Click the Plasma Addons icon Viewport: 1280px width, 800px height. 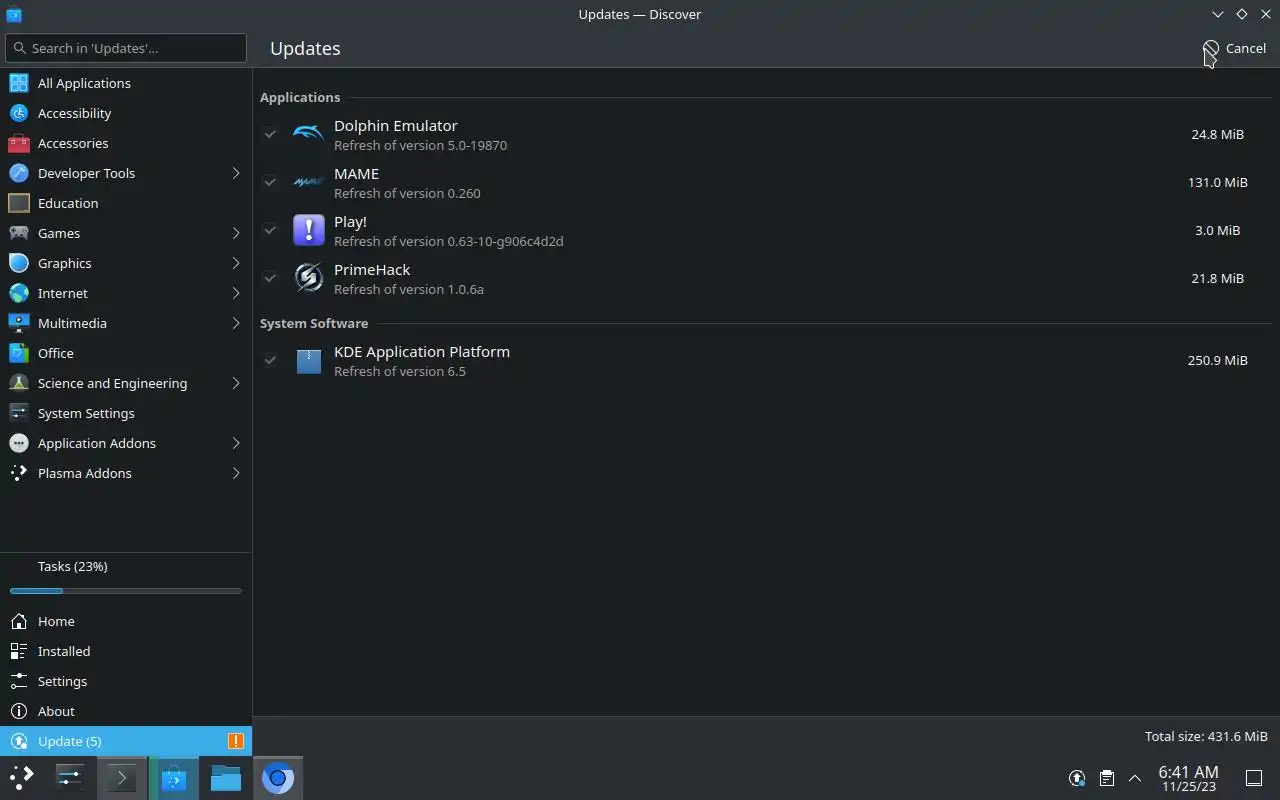click(18, 473)
